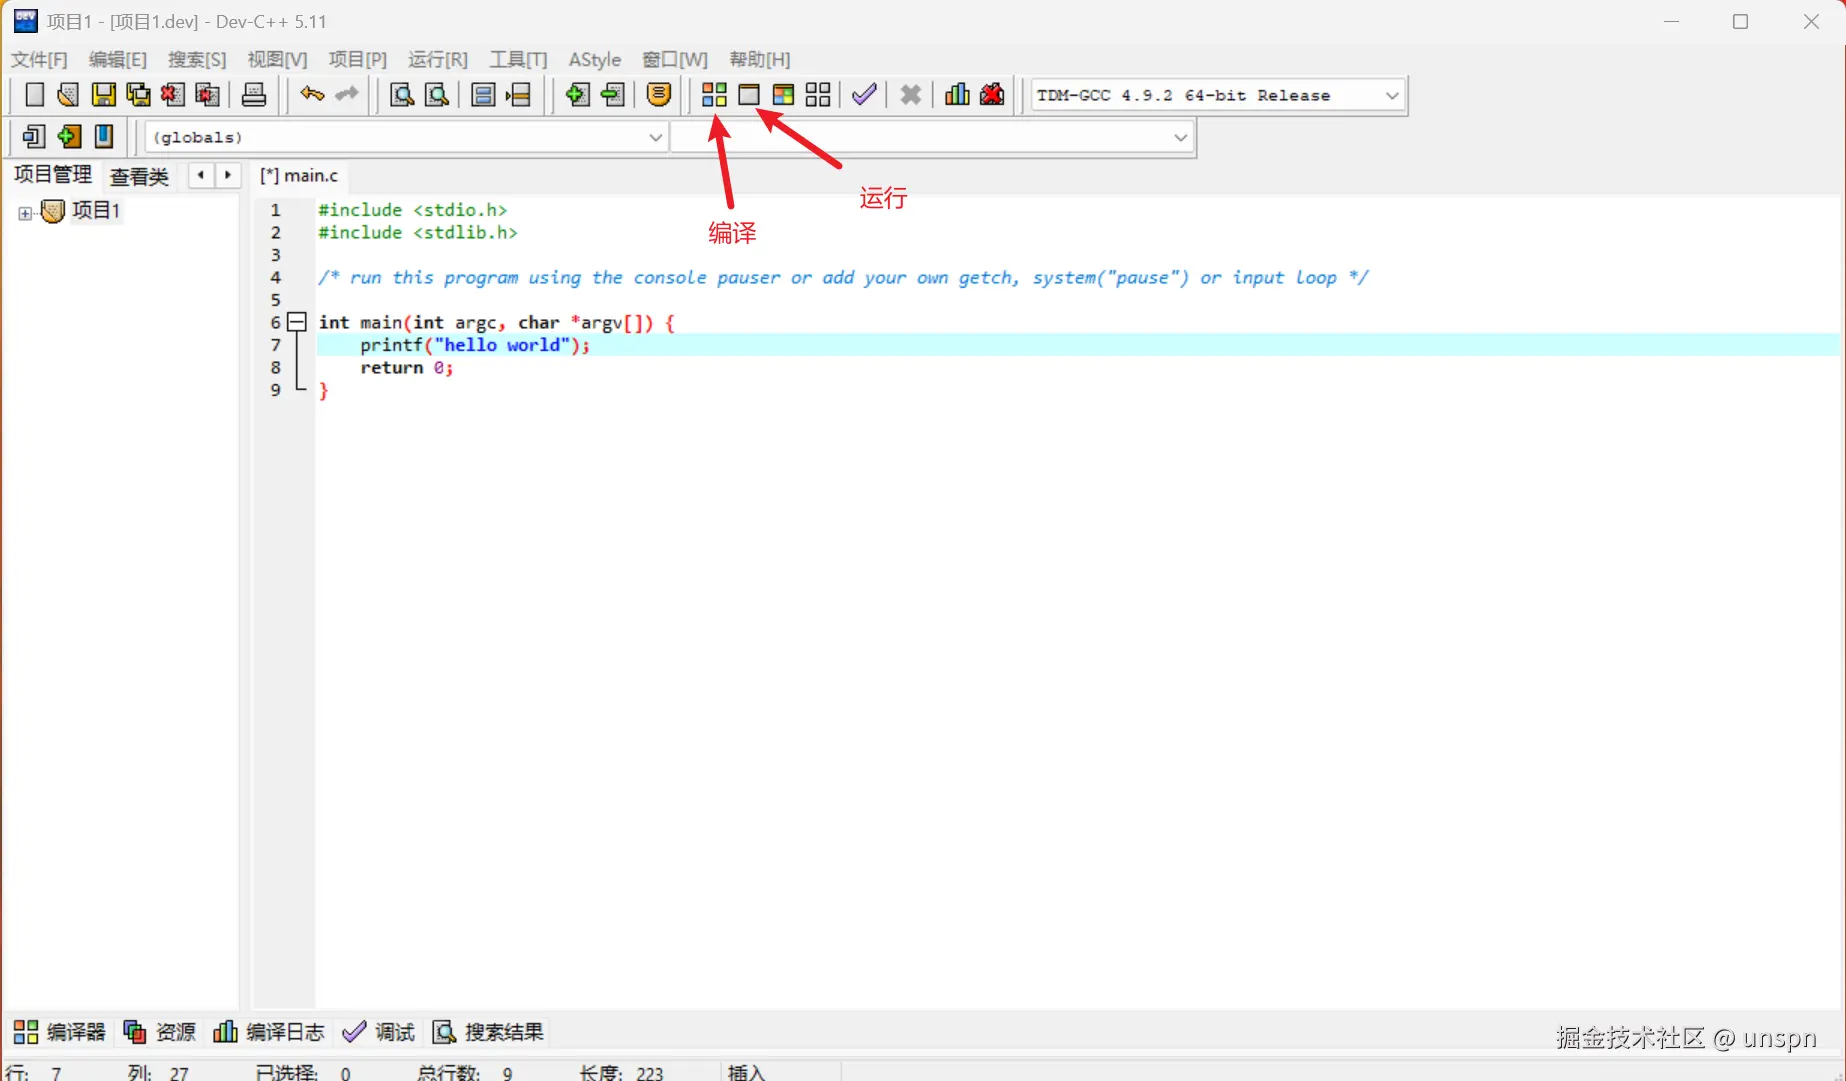Run the program with the Run icon
The height and width of the screenshot is (1081, 1846).
click(x=749, y=95)
